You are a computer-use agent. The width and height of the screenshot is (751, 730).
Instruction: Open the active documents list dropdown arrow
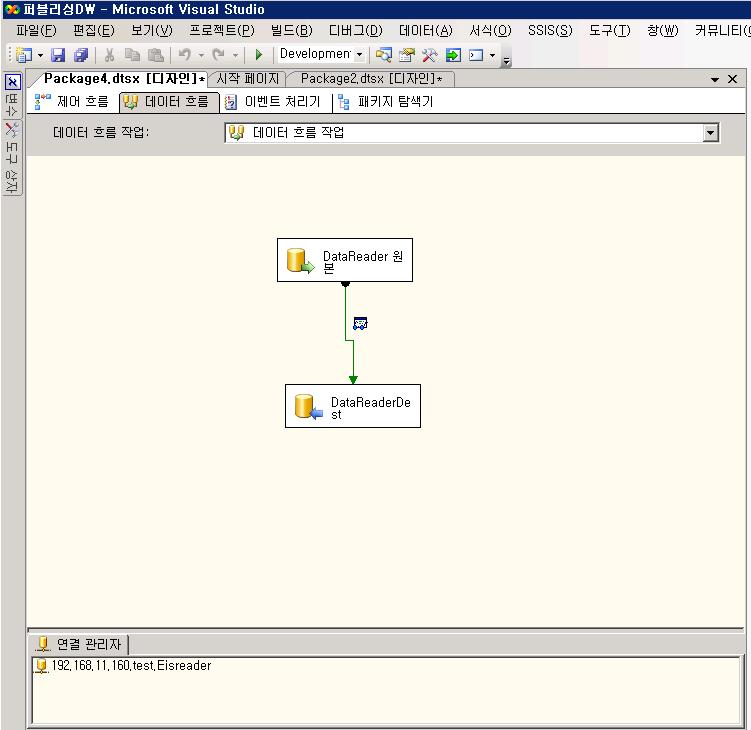point(715,80)
